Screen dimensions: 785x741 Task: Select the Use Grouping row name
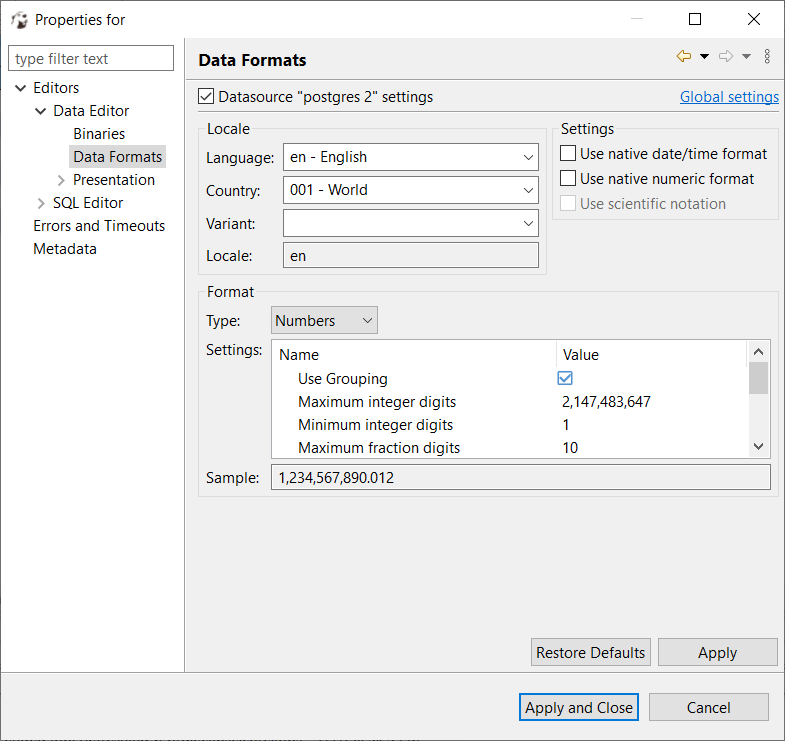(342, 379)
